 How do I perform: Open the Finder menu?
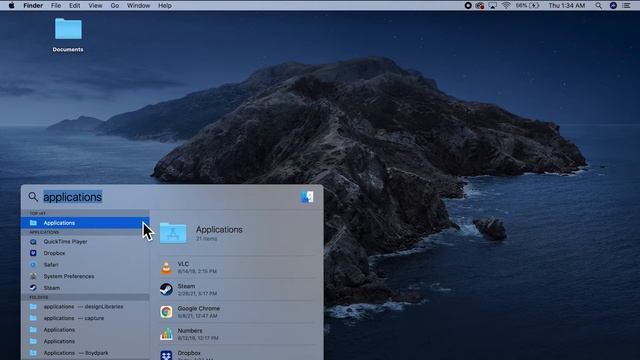[x=33, y=5]
